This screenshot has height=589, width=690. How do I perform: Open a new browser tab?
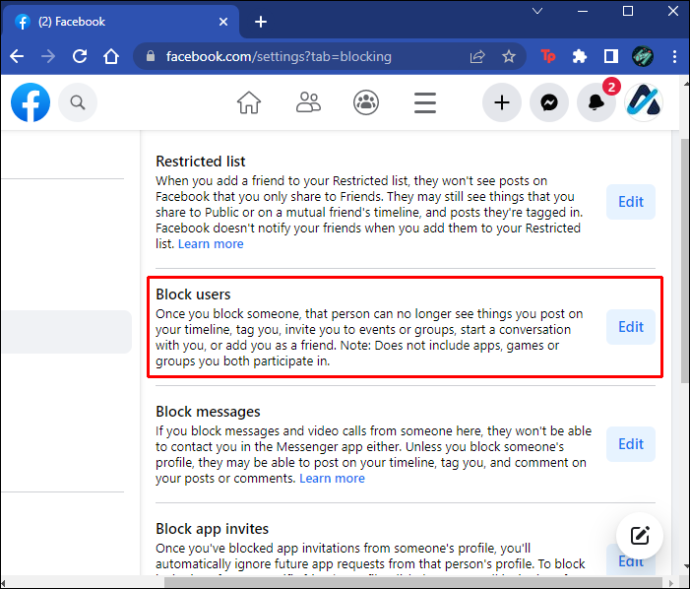coord(261,22)
